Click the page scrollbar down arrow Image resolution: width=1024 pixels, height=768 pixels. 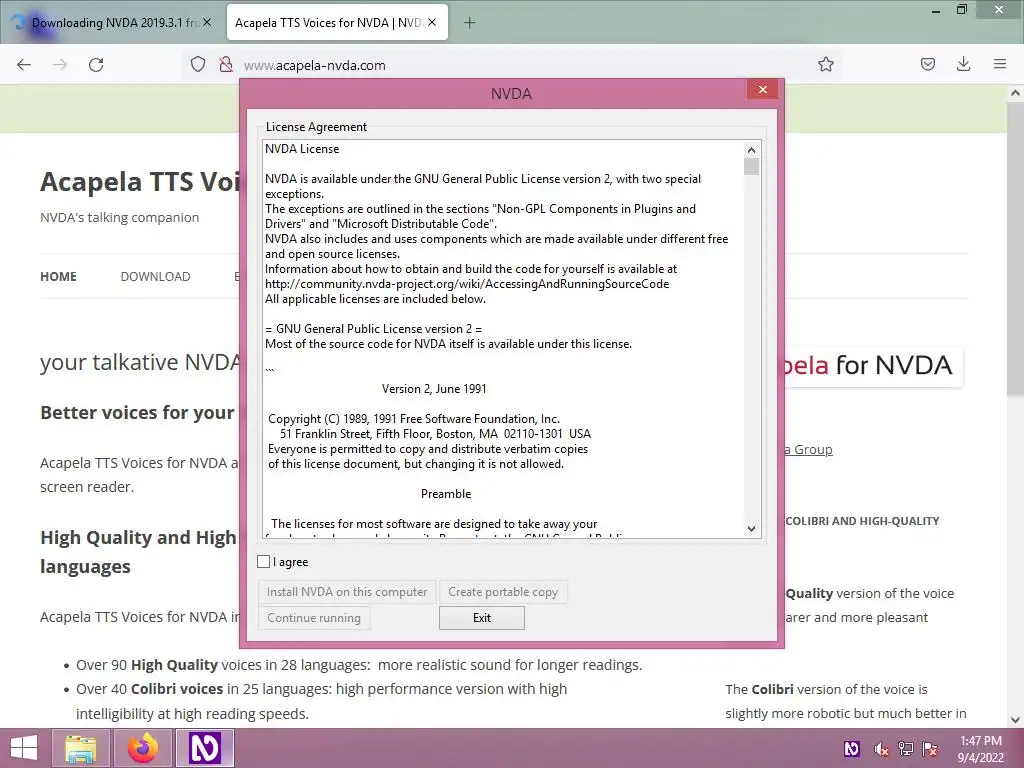point(1015,720)
